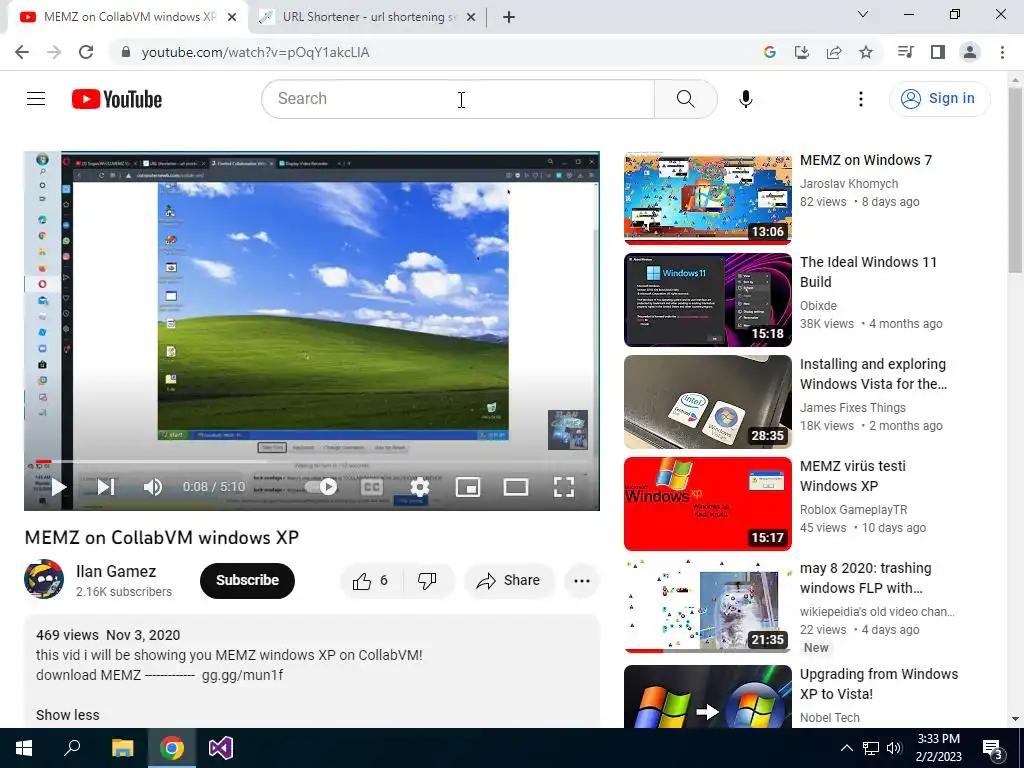Toggle closed captions CC
Viewport: 1024px width, 768px height.
(x=372, y=487)
